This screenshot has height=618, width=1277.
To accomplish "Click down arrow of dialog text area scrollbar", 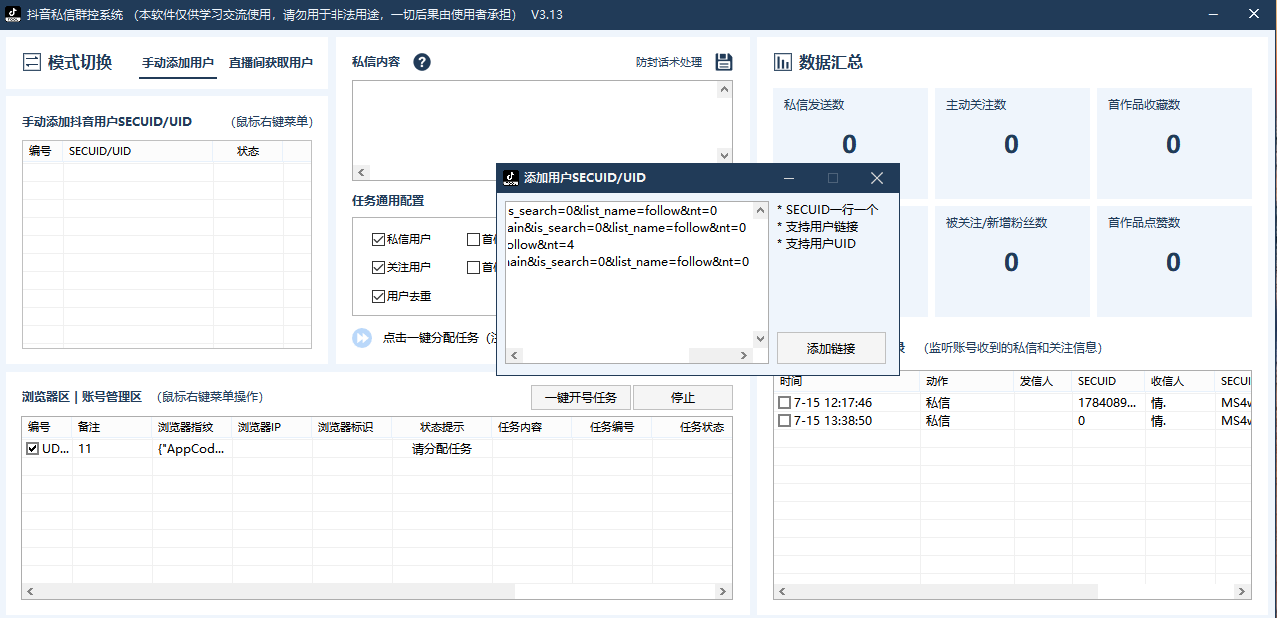I will (x=760, y=340).
